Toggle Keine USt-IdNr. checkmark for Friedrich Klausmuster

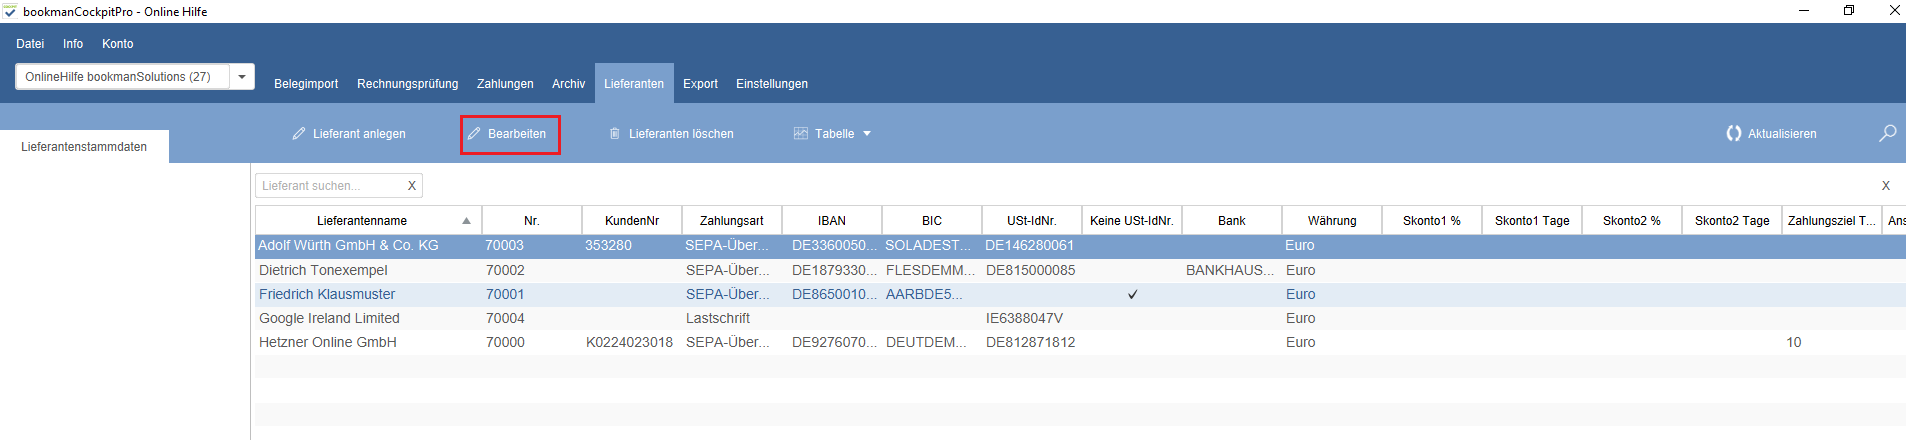(x=1132, y=294)
